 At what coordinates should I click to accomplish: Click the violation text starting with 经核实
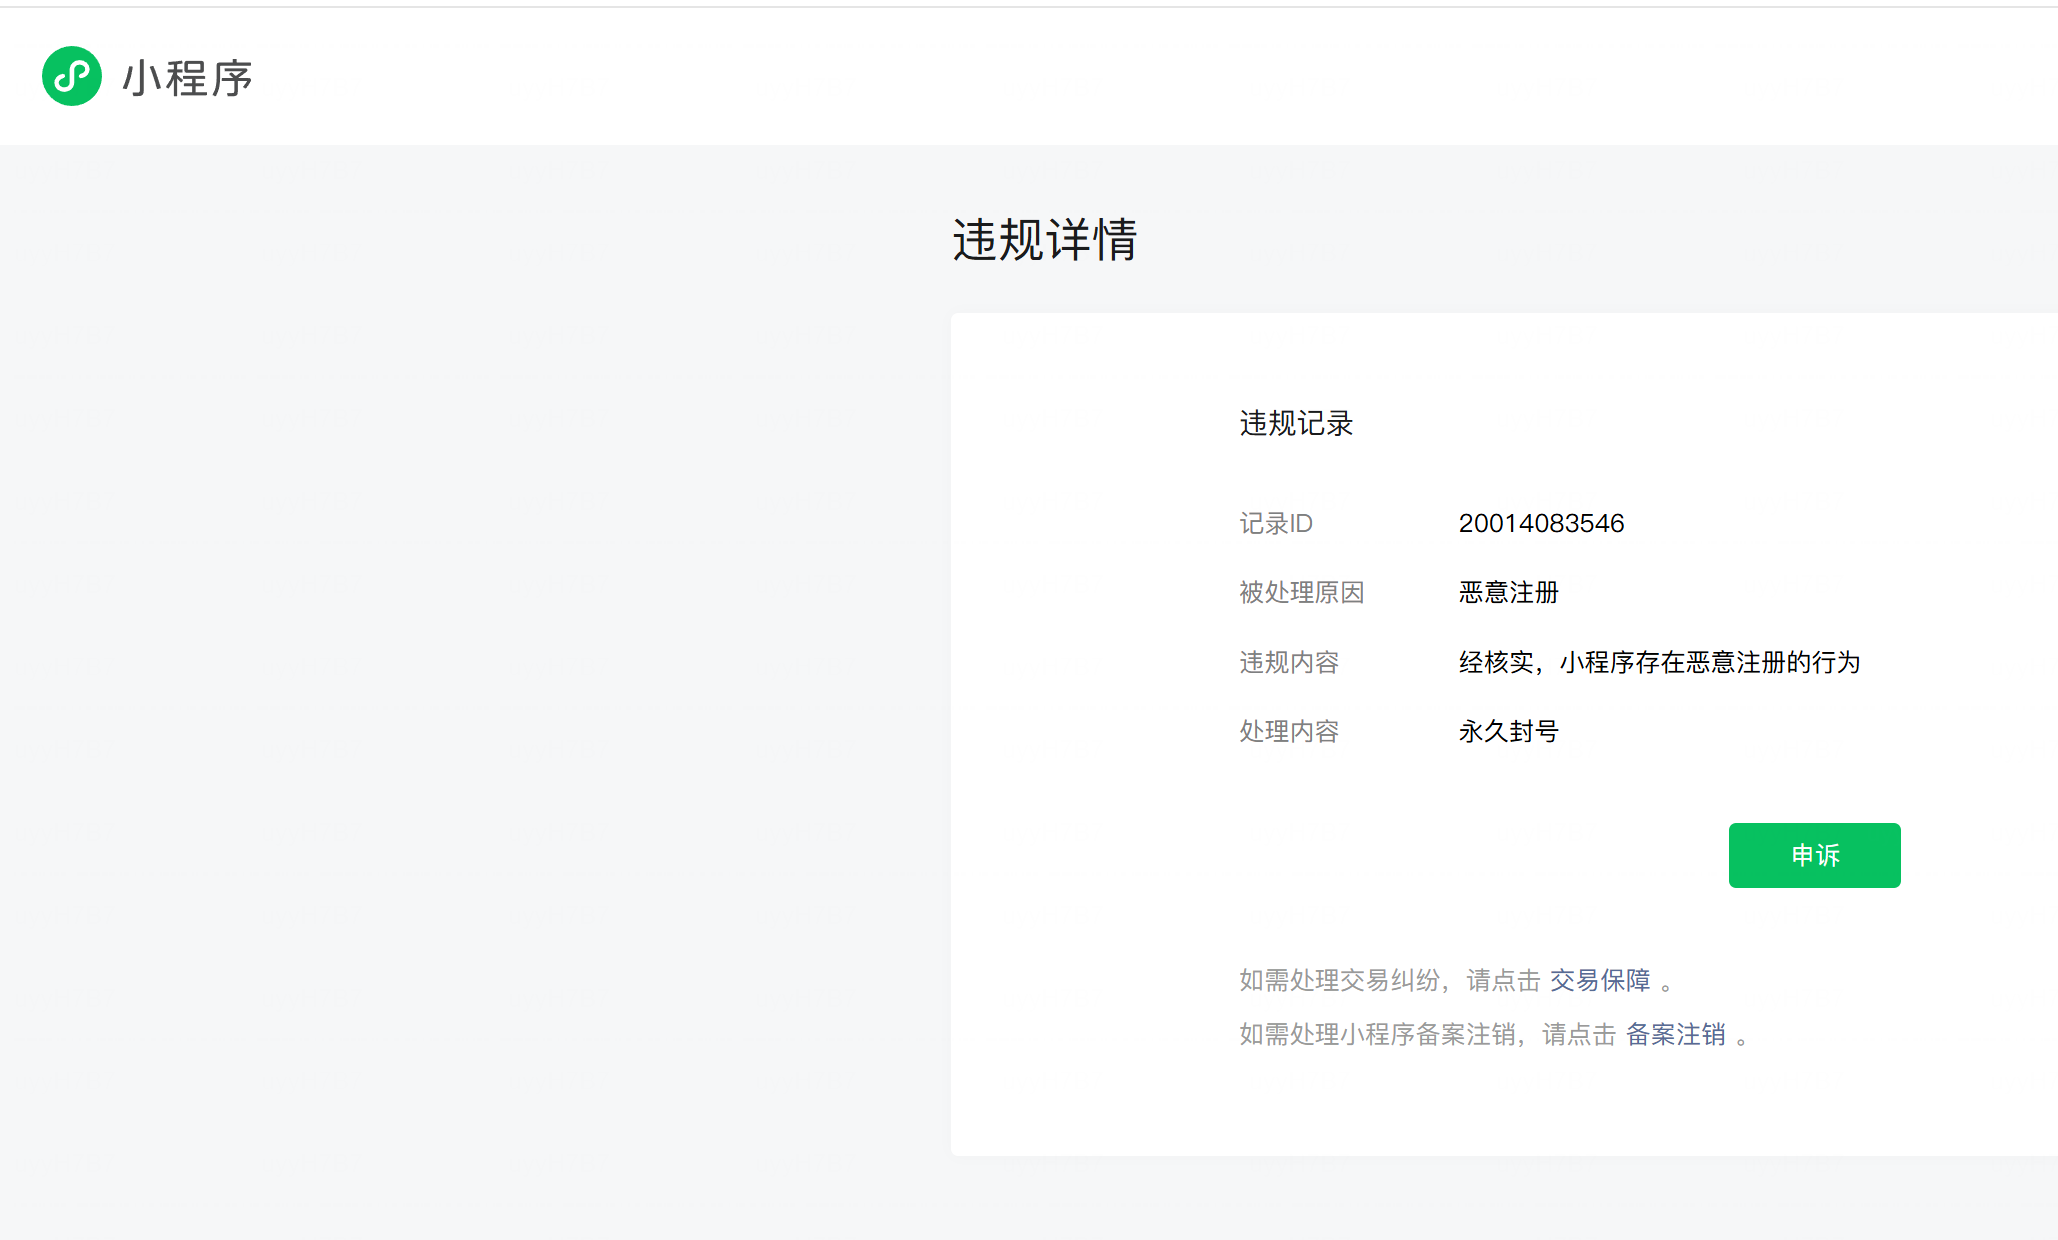(x=1659, y=662)
